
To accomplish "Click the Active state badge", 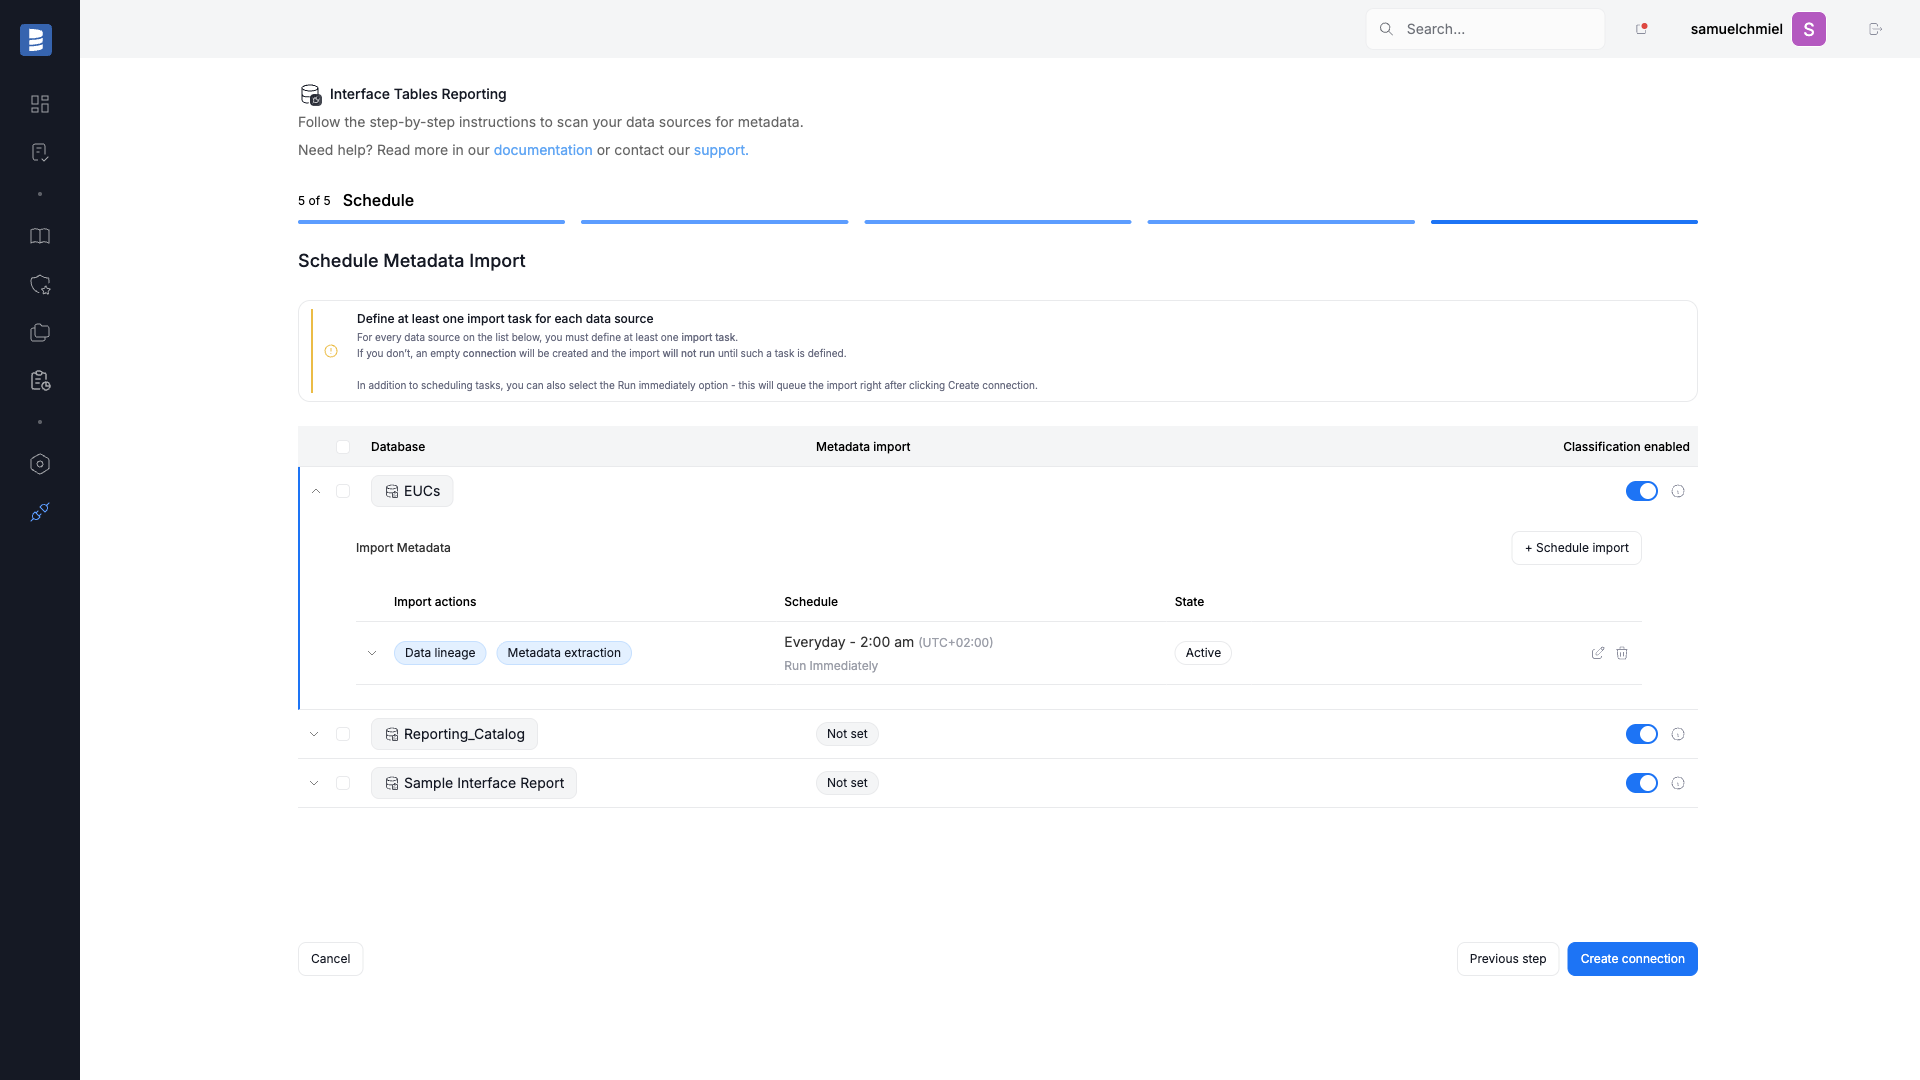I will point(1203,653).
